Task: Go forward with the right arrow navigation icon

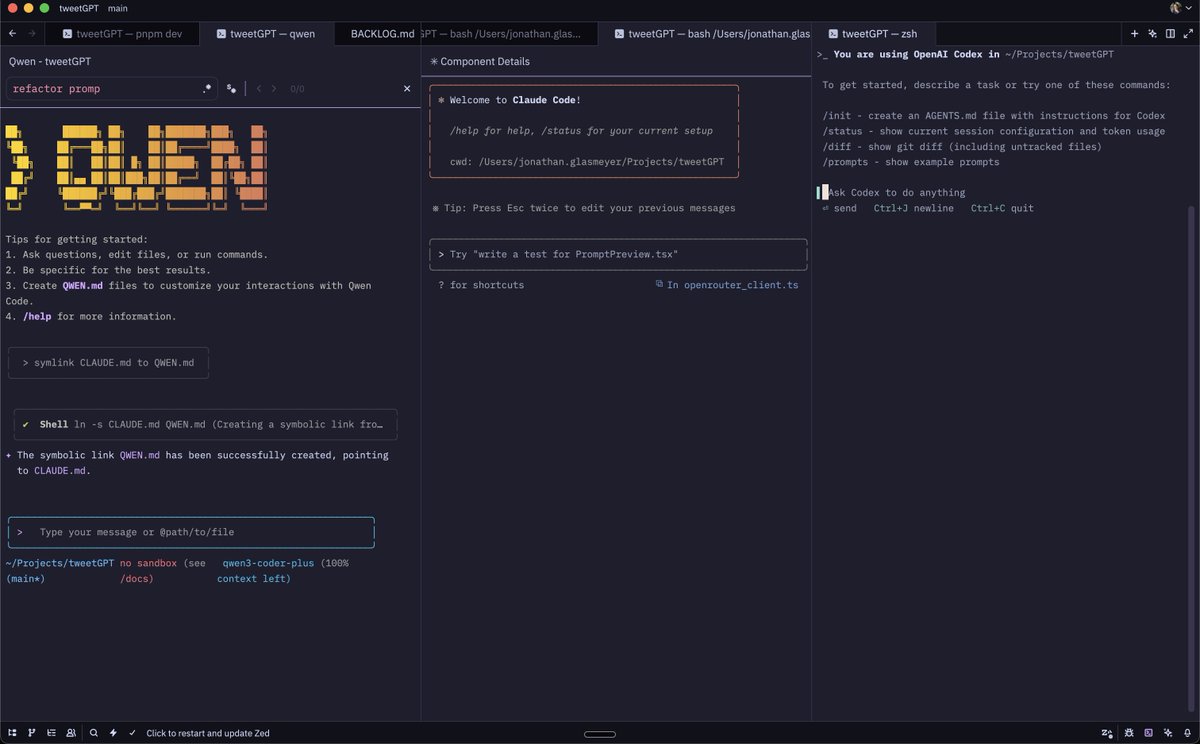Action: [31, 33]
